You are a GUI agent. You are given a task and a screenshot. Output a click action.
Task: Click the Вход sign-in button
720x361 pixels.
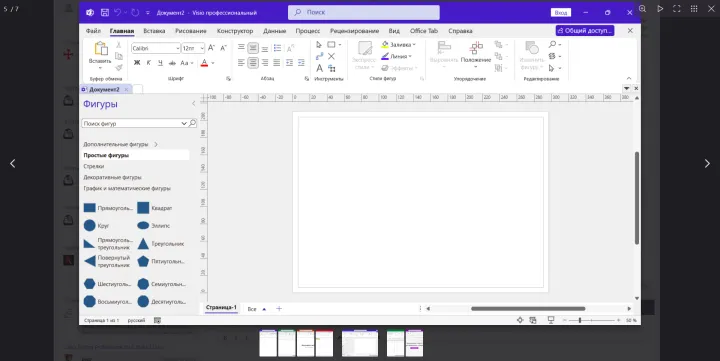pos(561,12)
